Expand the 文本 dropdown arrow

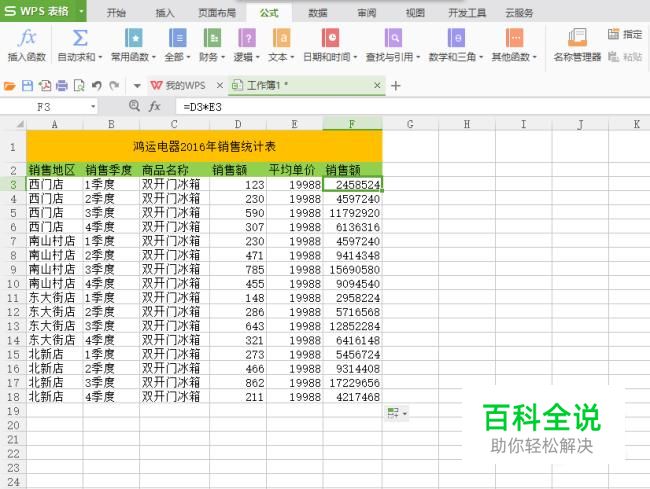292,57
